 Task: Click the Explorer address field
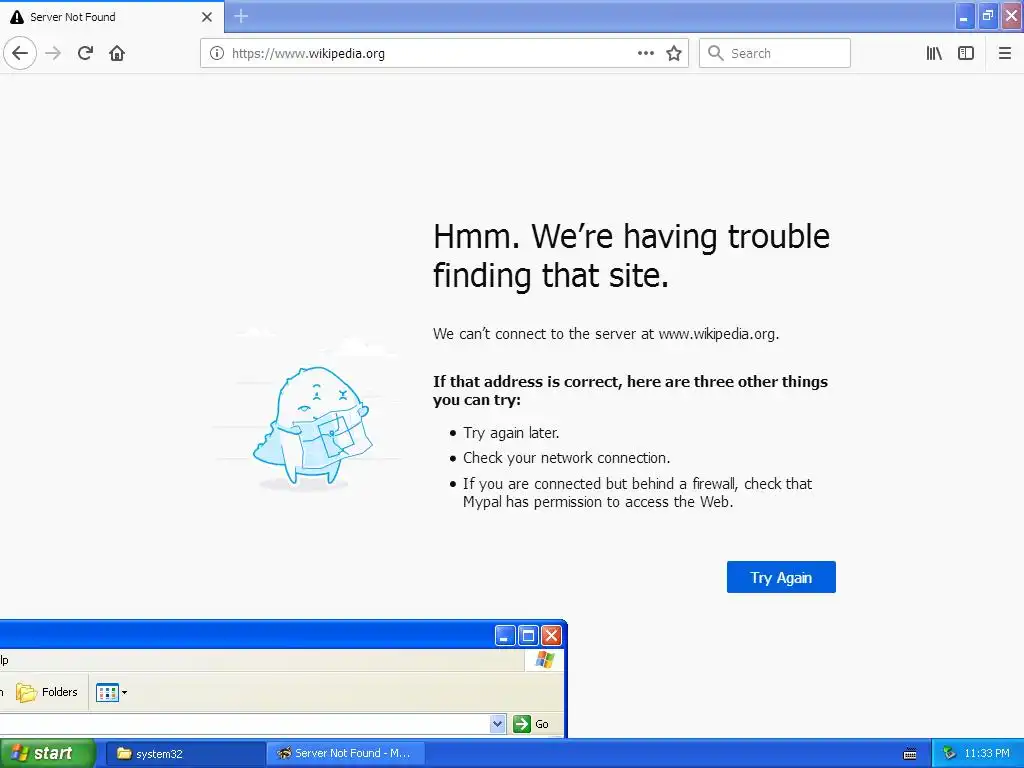244,724
